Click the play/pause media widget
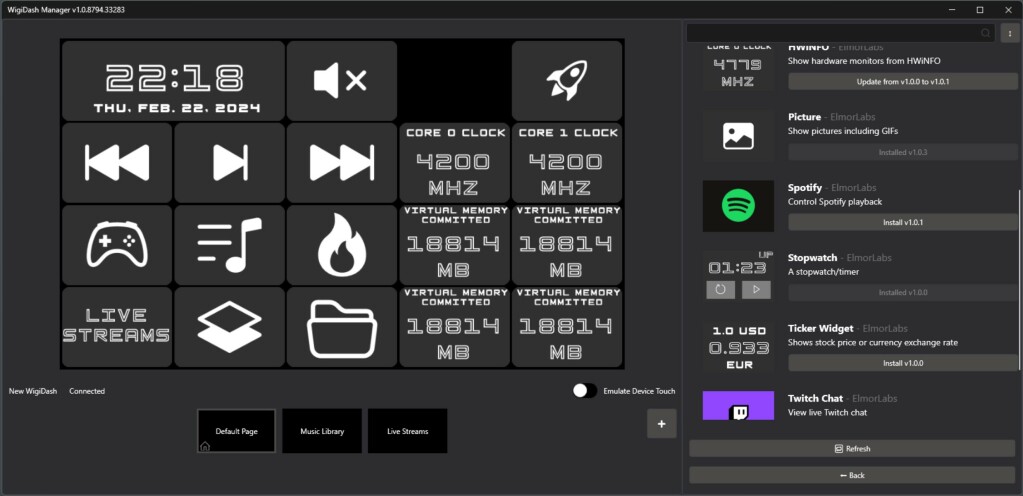This screenshot has width=1023, height=496. pyautogui.click(x=230, y=163)
